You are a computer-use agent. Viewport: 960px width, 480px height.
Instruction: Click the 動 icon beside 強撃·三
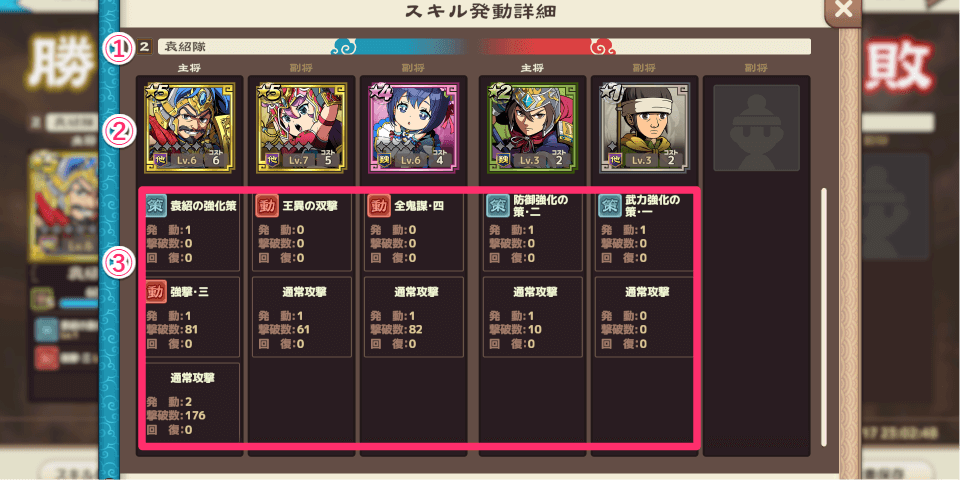(157, 291)
